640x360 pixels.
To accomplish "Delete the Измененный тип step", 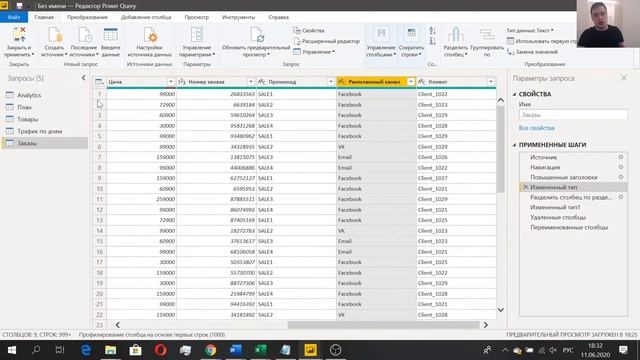I will [x=525, y=187].
